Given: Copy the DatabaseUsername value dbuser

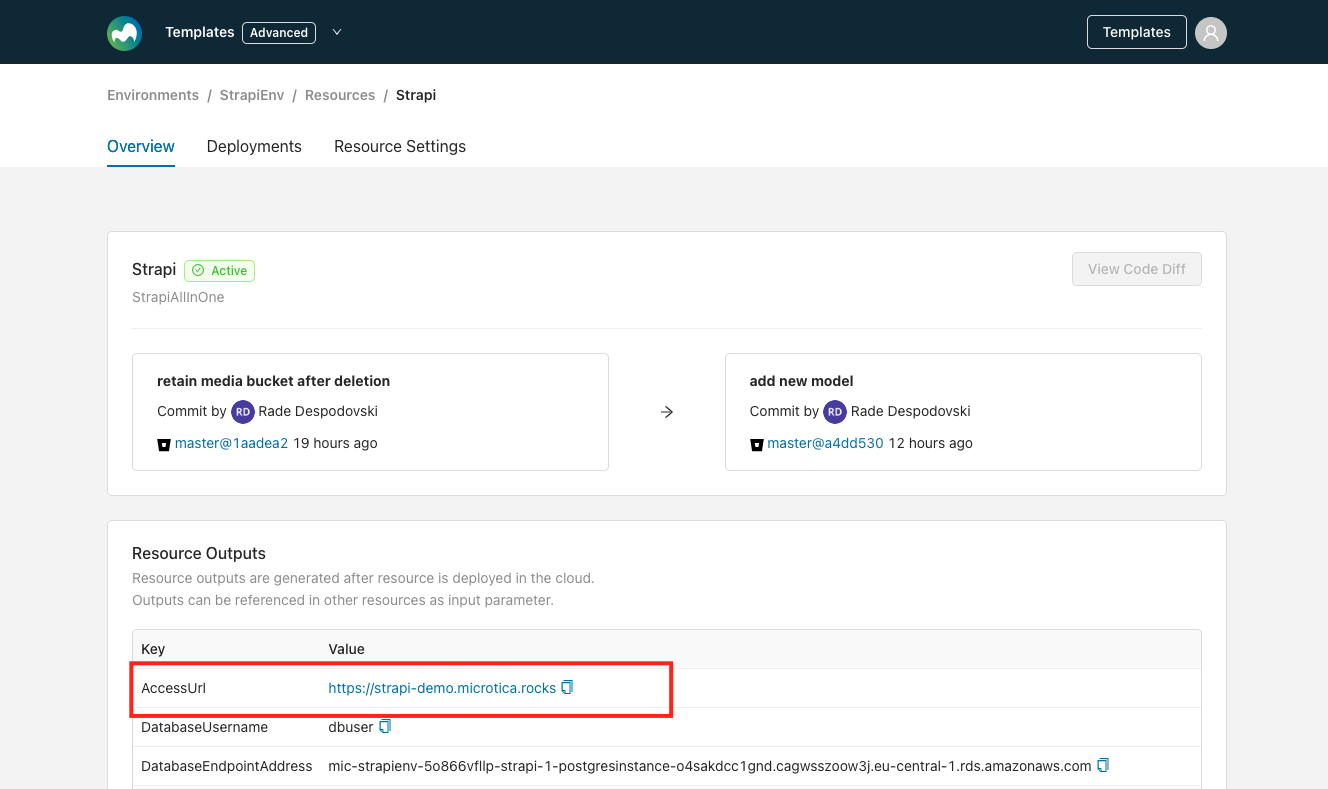Looking at the screenshot, I should (x=385, y=726).
